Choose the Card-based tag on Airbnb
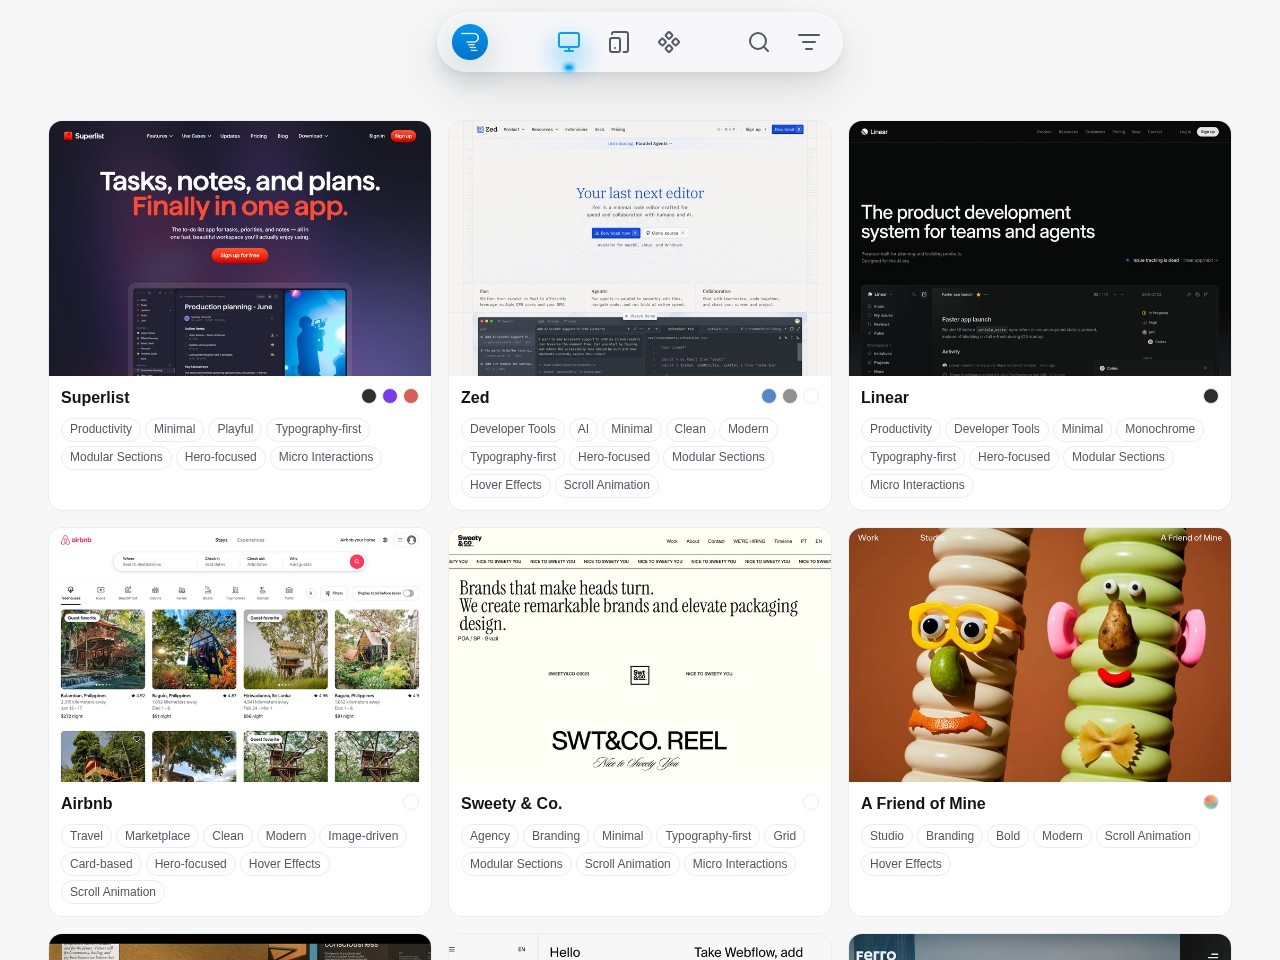 101,864
